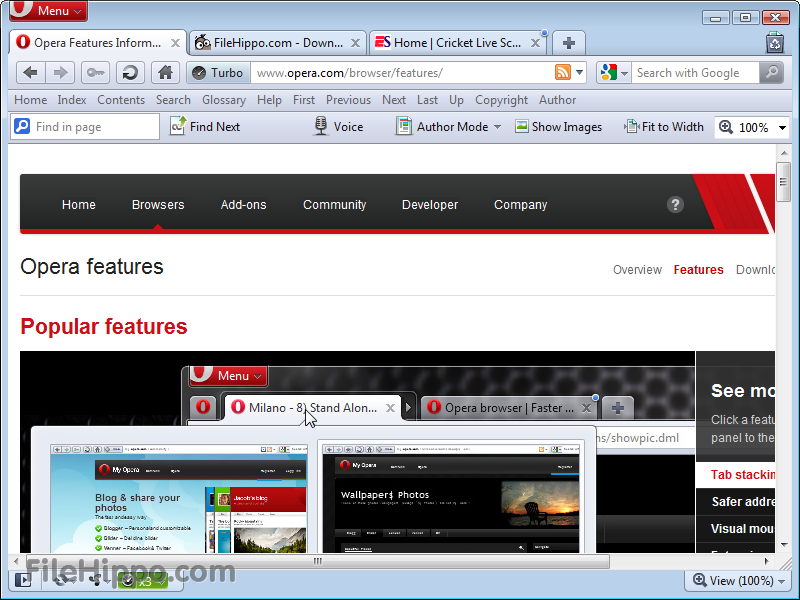Focus the Find in page field

85,127
